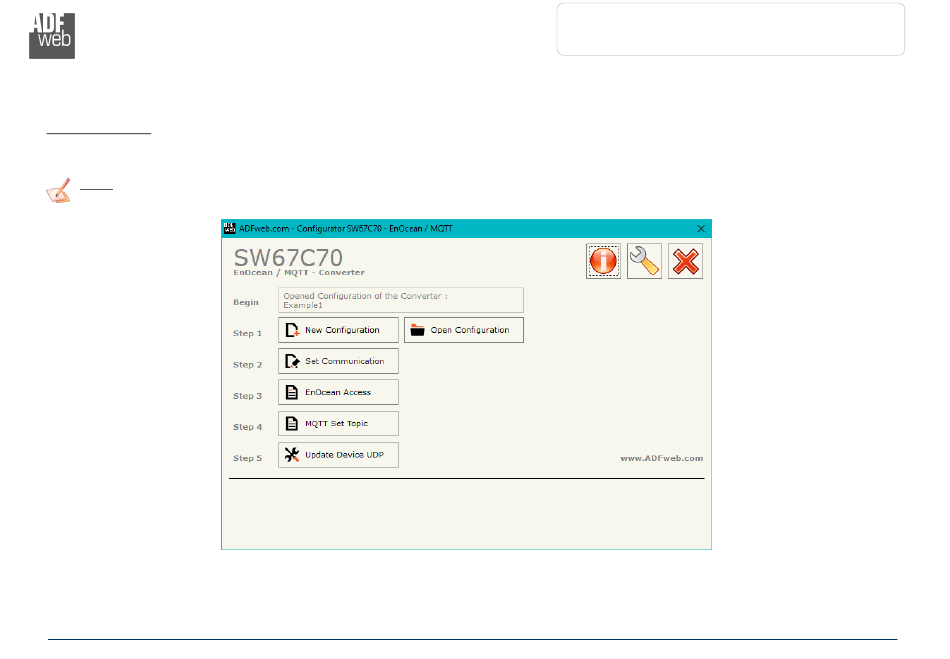Click the red X exit icon
The width and height of the screenshot is (950, 659).
click(685, 261)
